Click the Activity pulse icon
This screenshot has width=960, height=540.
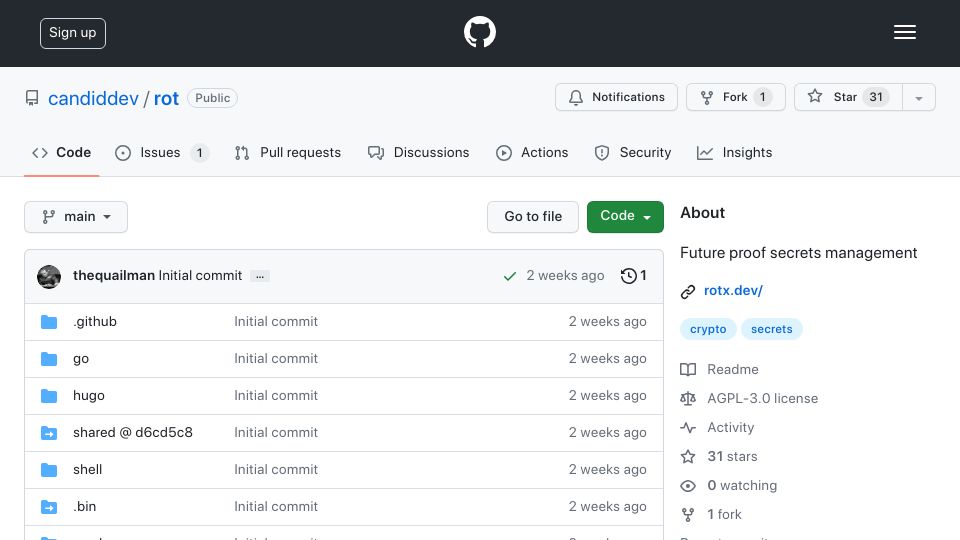[x=688, y=428]
